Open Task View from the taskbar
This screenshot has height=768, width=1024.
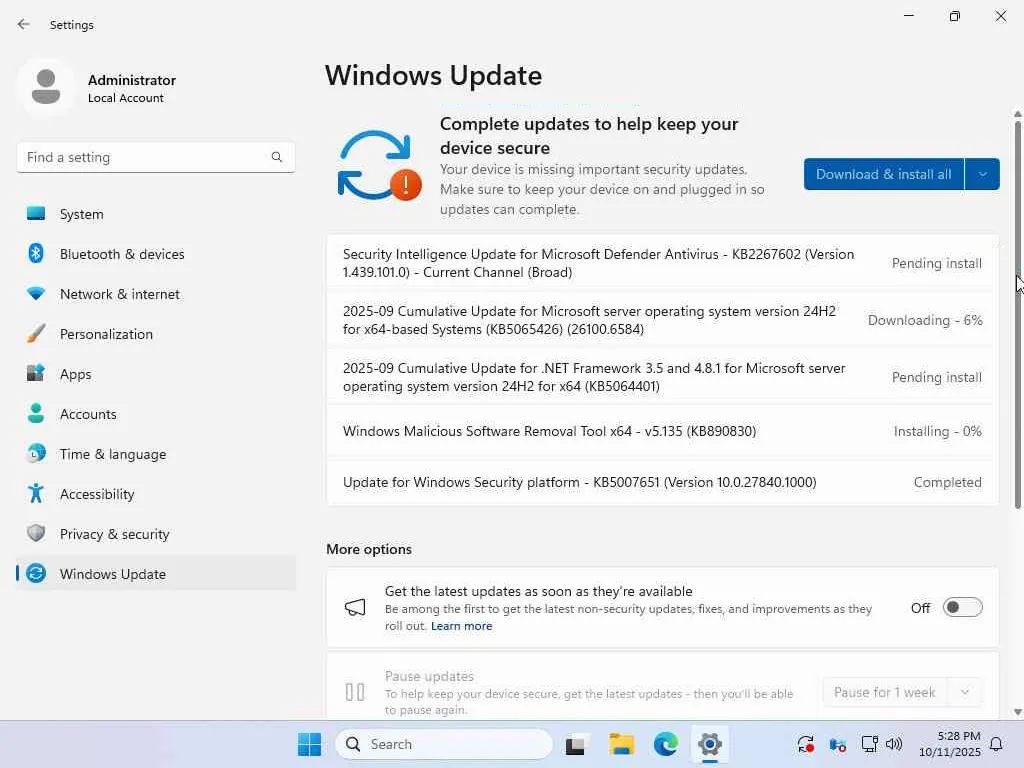575,744
